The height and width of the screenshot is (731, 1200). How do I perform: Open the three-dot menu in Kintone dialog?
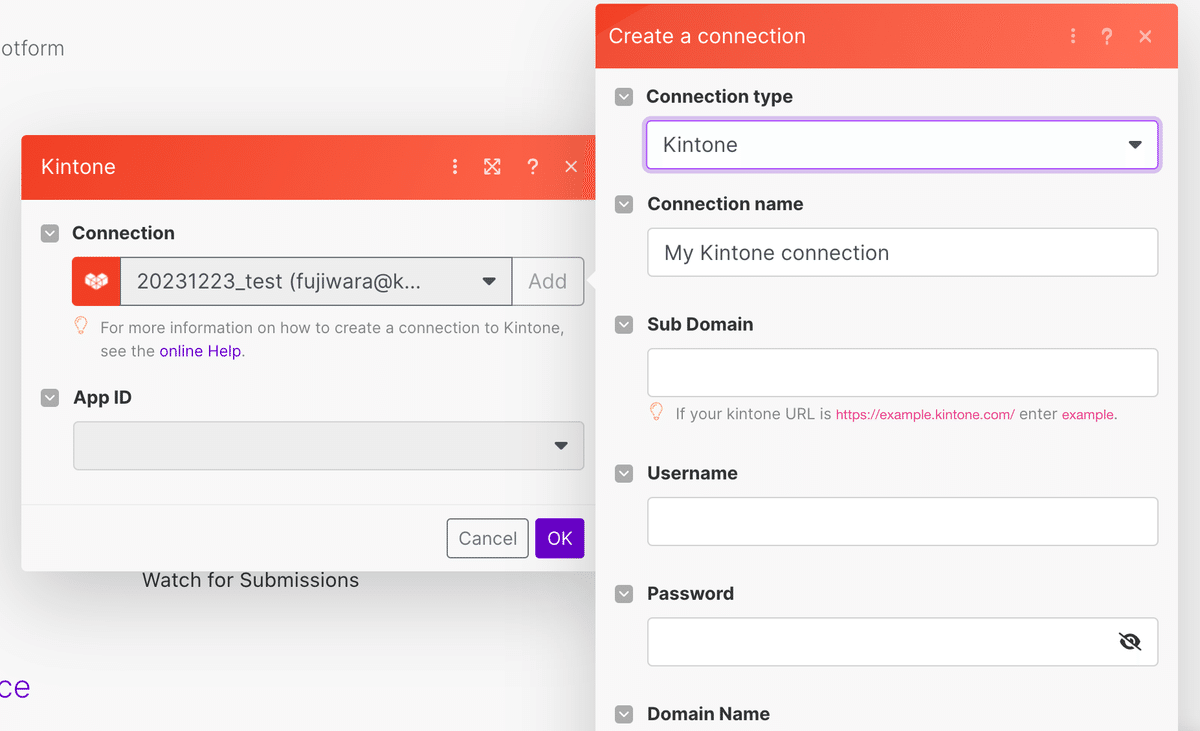point(455,167)
